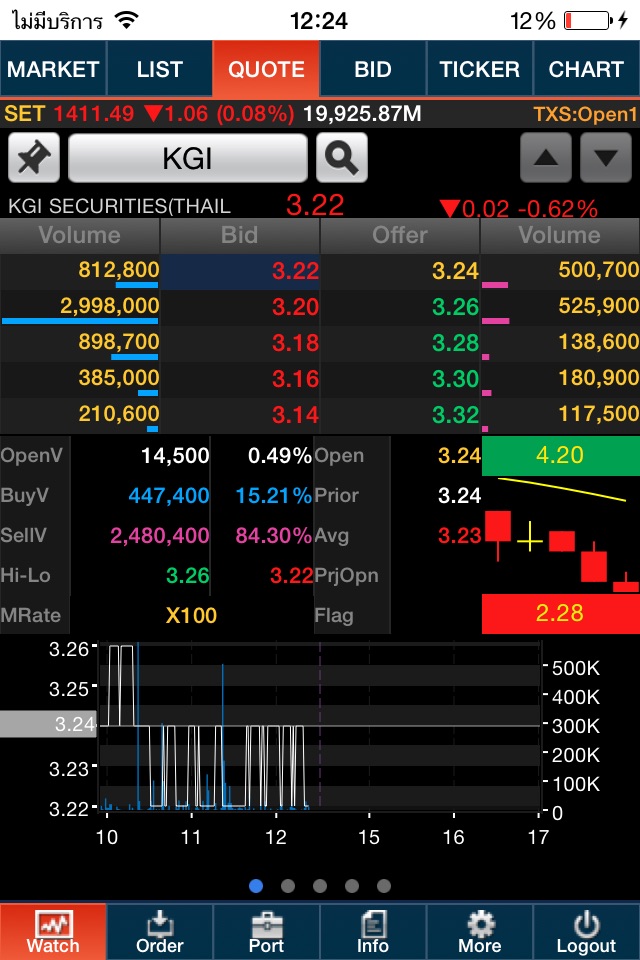Tap bid volume 2,998,000
The image size is (640, 960).
(x=110, y=306)
